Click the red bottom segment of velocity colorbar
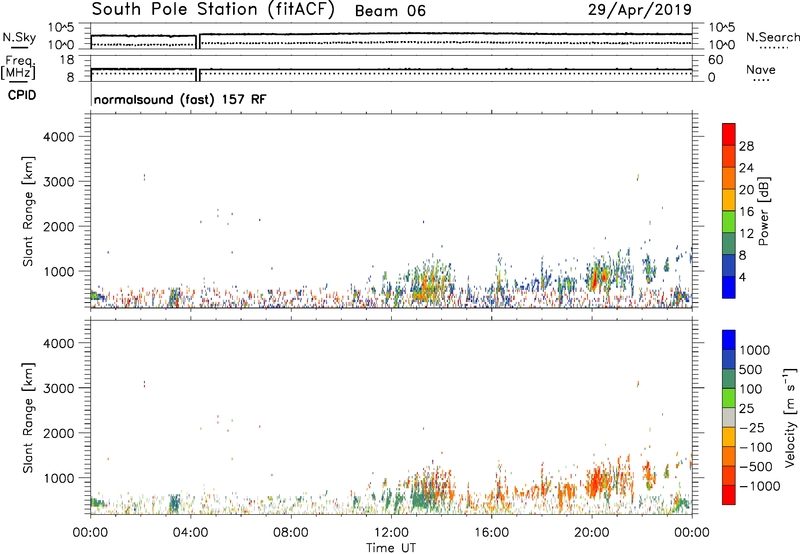 click(x=729, y=495)
